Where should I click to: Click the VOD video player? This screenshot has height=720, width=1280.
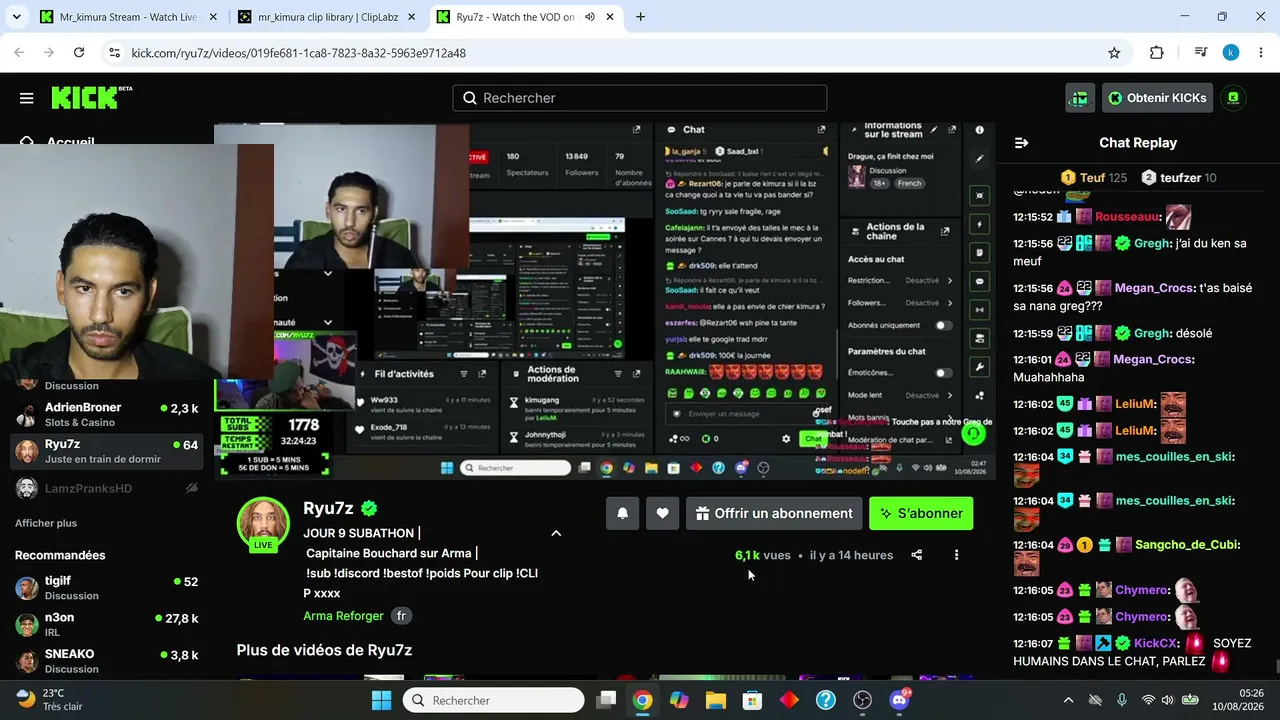click(x=604, y=300)
